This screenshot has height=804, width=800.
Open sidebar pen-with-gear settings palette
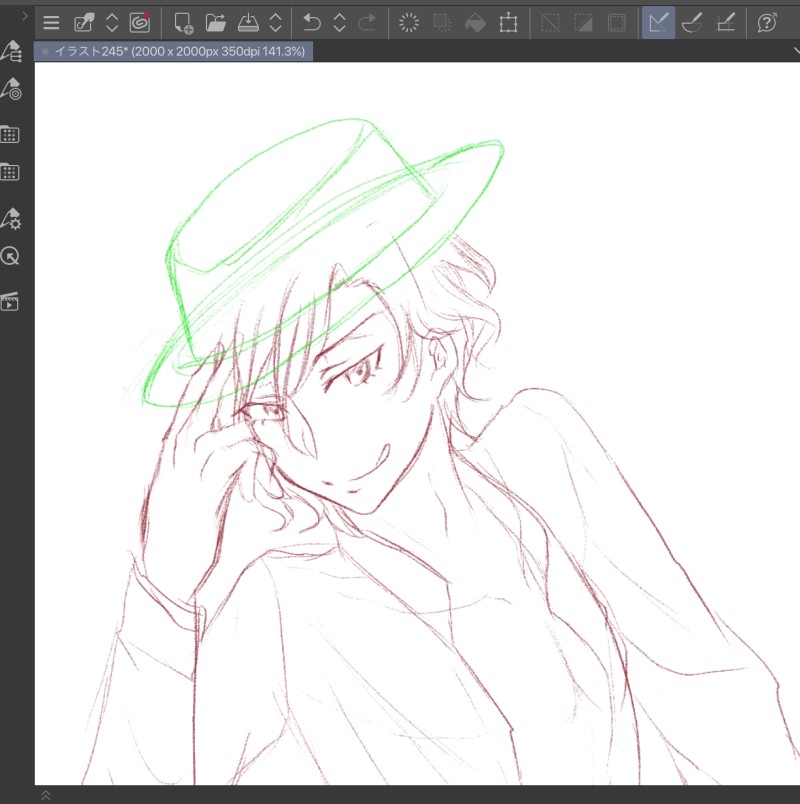(11, 218)
